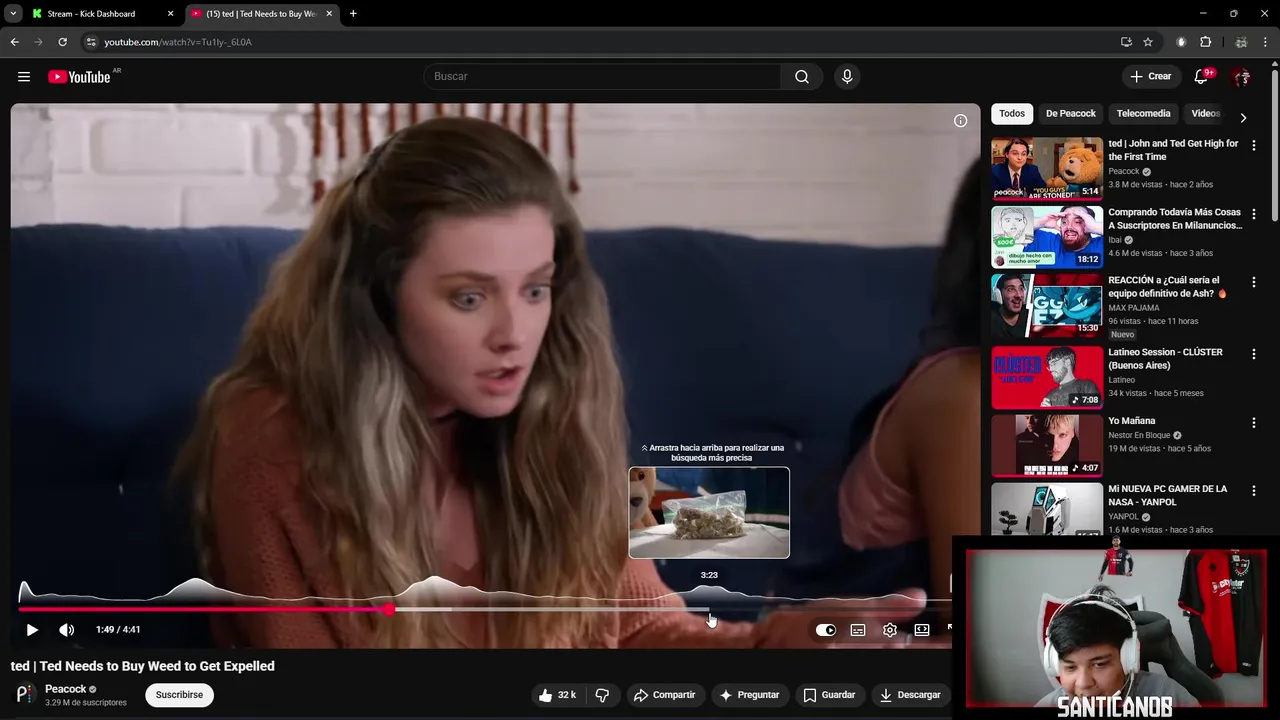Select the Telecomedia filter chip
This screenshot has width=1280, height=720.
click(x=1143, y=114)
